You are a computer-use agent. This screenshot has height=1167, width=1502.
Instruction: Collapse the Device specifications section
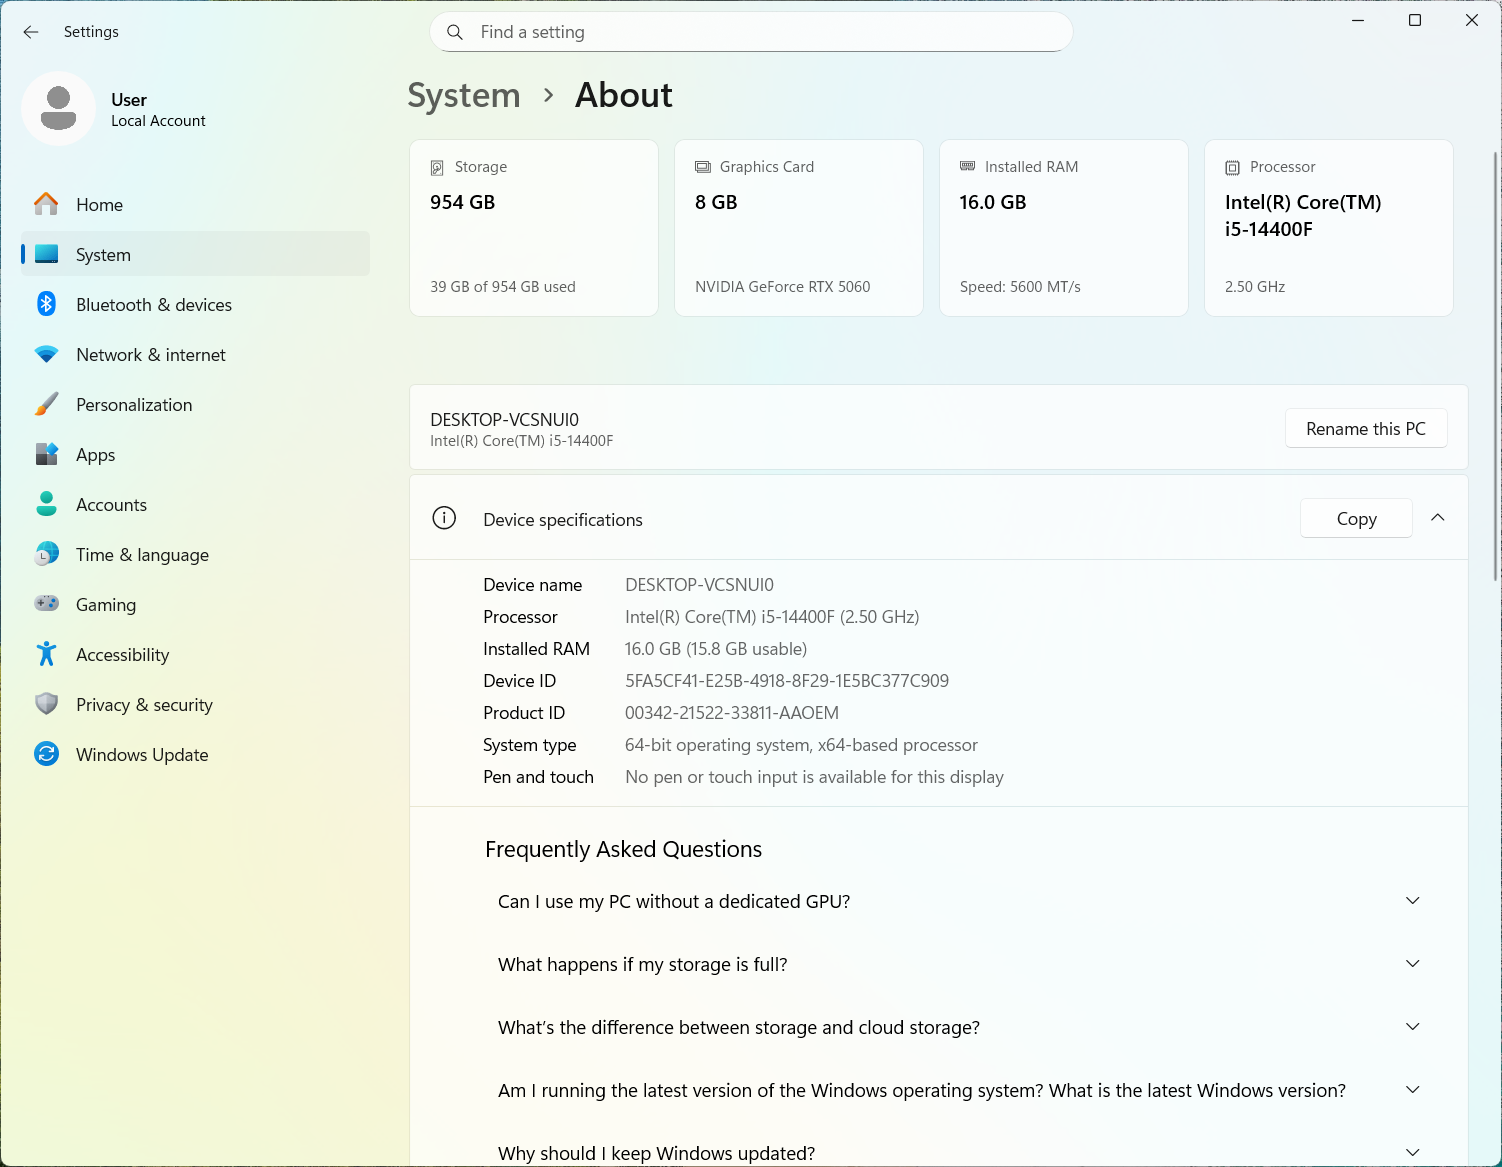point(1437,518)
